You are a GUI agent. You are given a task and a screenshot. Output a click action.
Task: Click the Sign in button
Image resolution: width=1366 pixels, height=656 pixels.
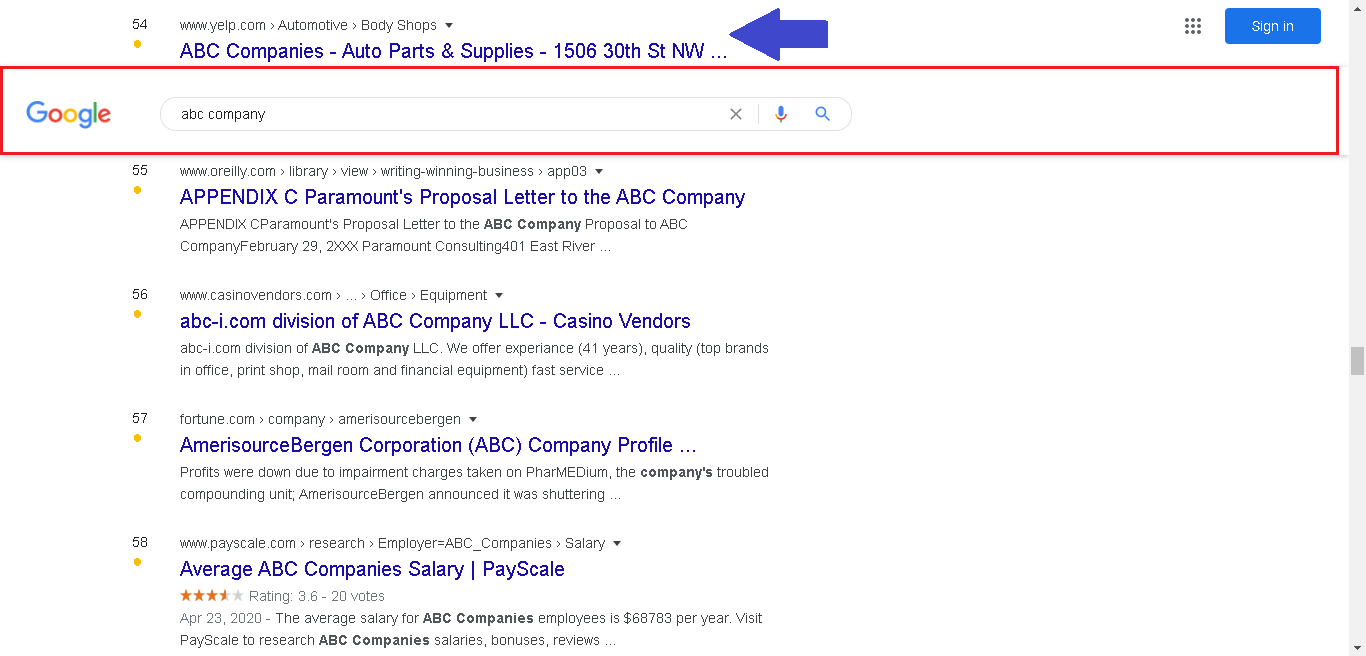[1273, 26]
